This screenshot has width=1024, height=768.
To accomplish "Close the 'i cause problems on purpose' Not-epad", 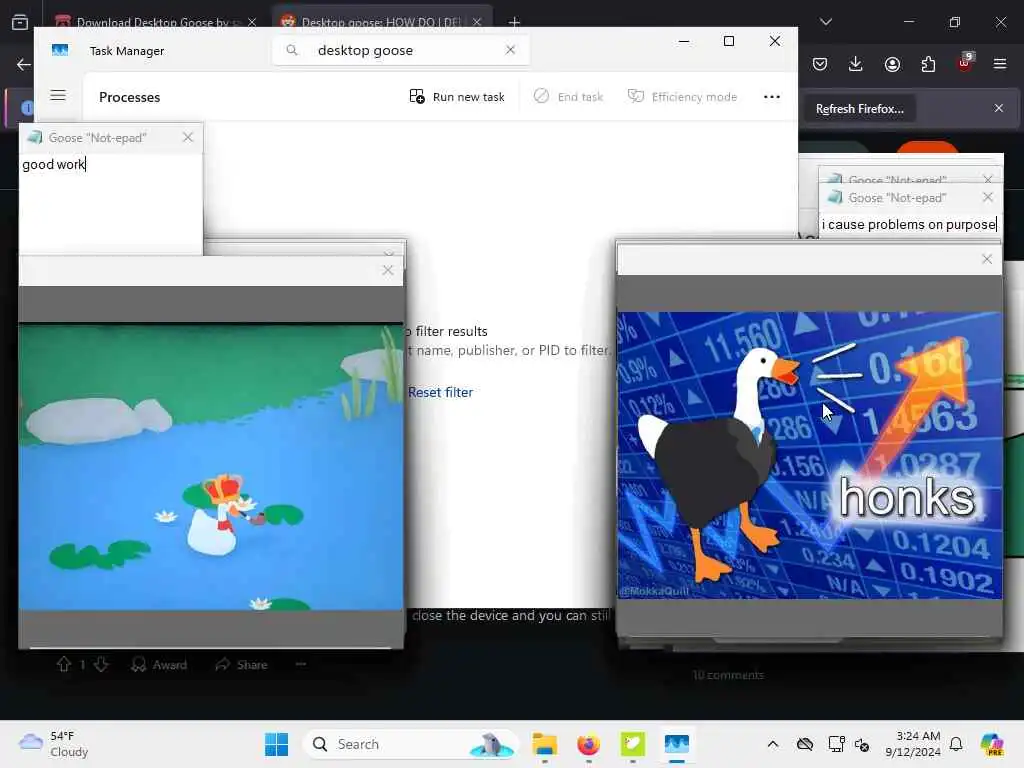I will (x=987, y=197).
